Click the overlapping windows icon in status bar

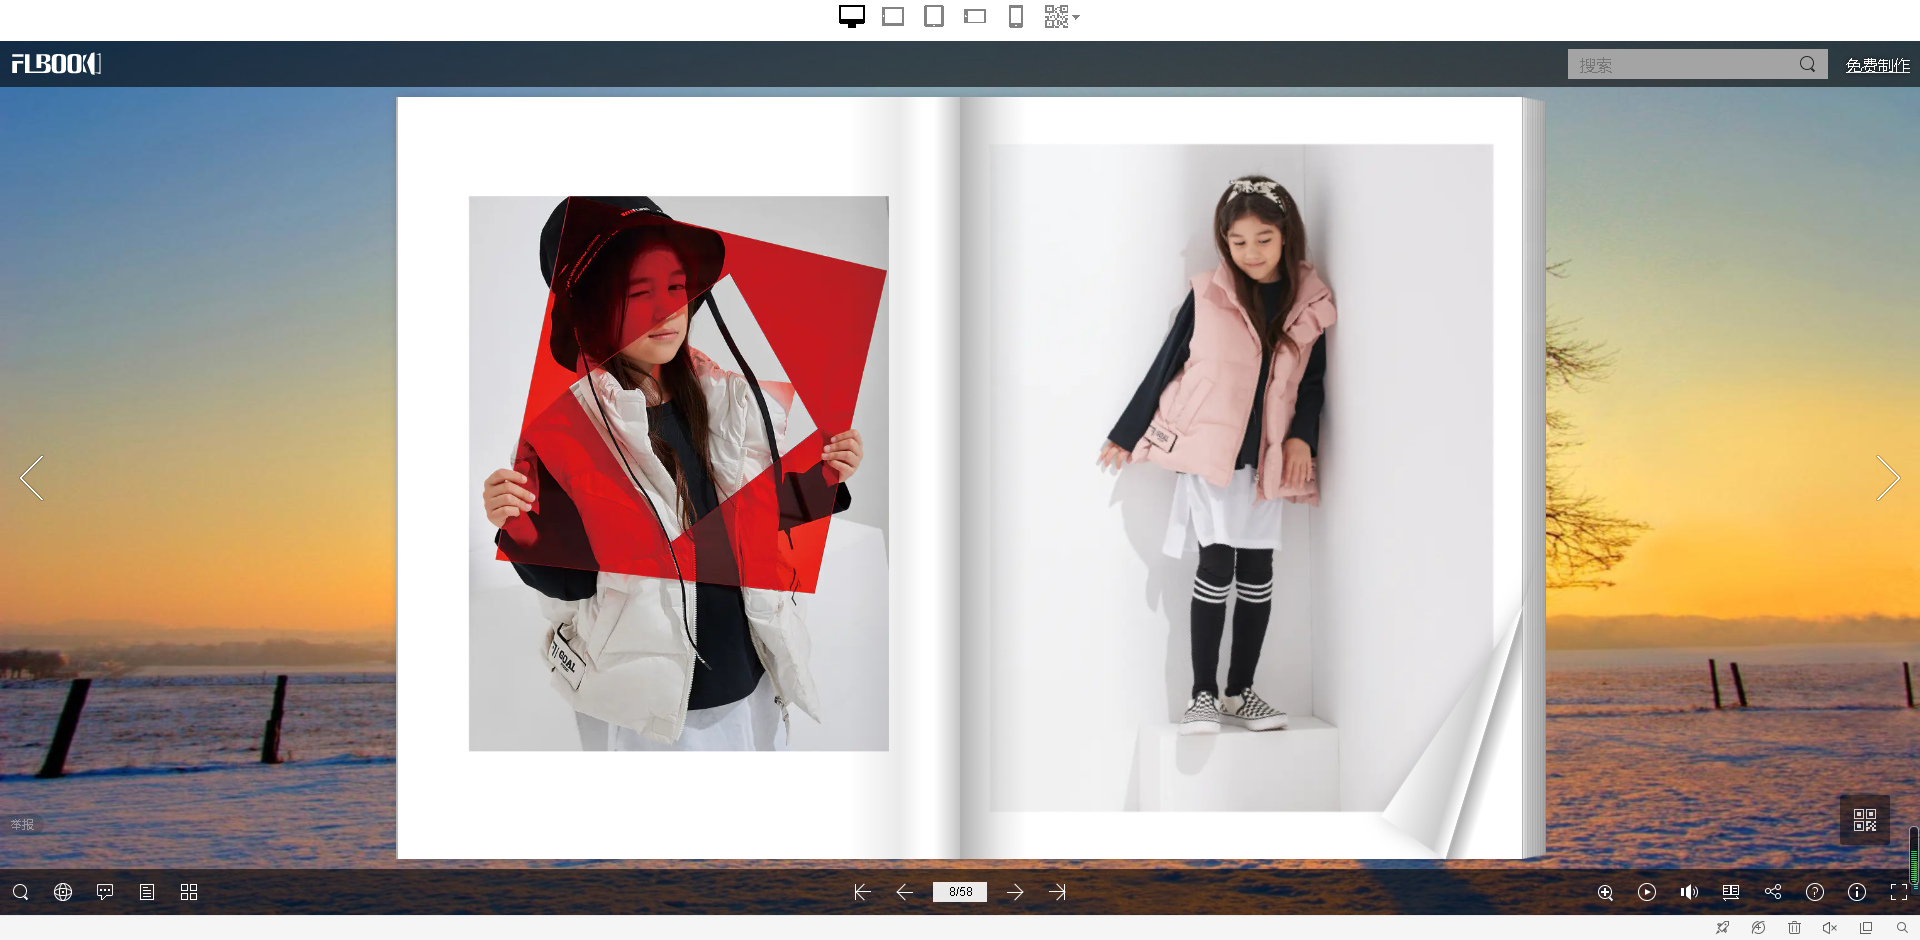1866,928
